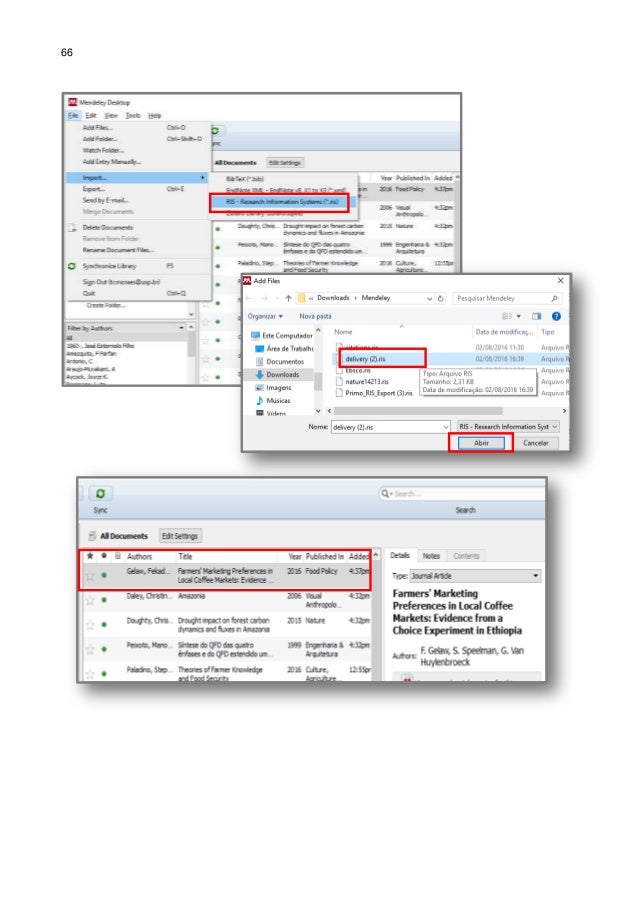Star the Doughty, Chris row in bottom window
The height and width of the screenshot is (903, 638).
point(90,625)
